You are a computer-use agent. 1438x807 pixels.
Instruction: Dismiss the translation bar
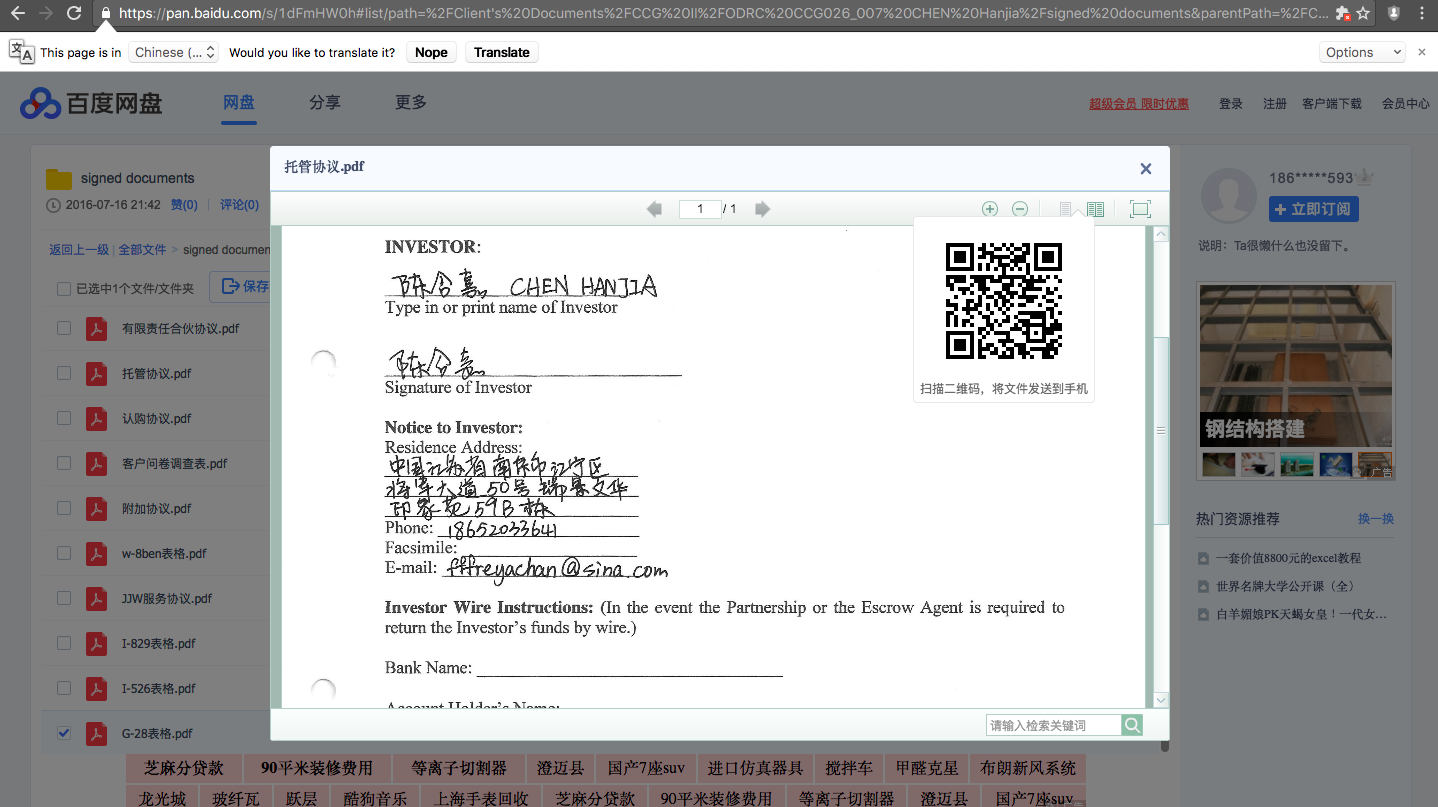pos(1422,52)
